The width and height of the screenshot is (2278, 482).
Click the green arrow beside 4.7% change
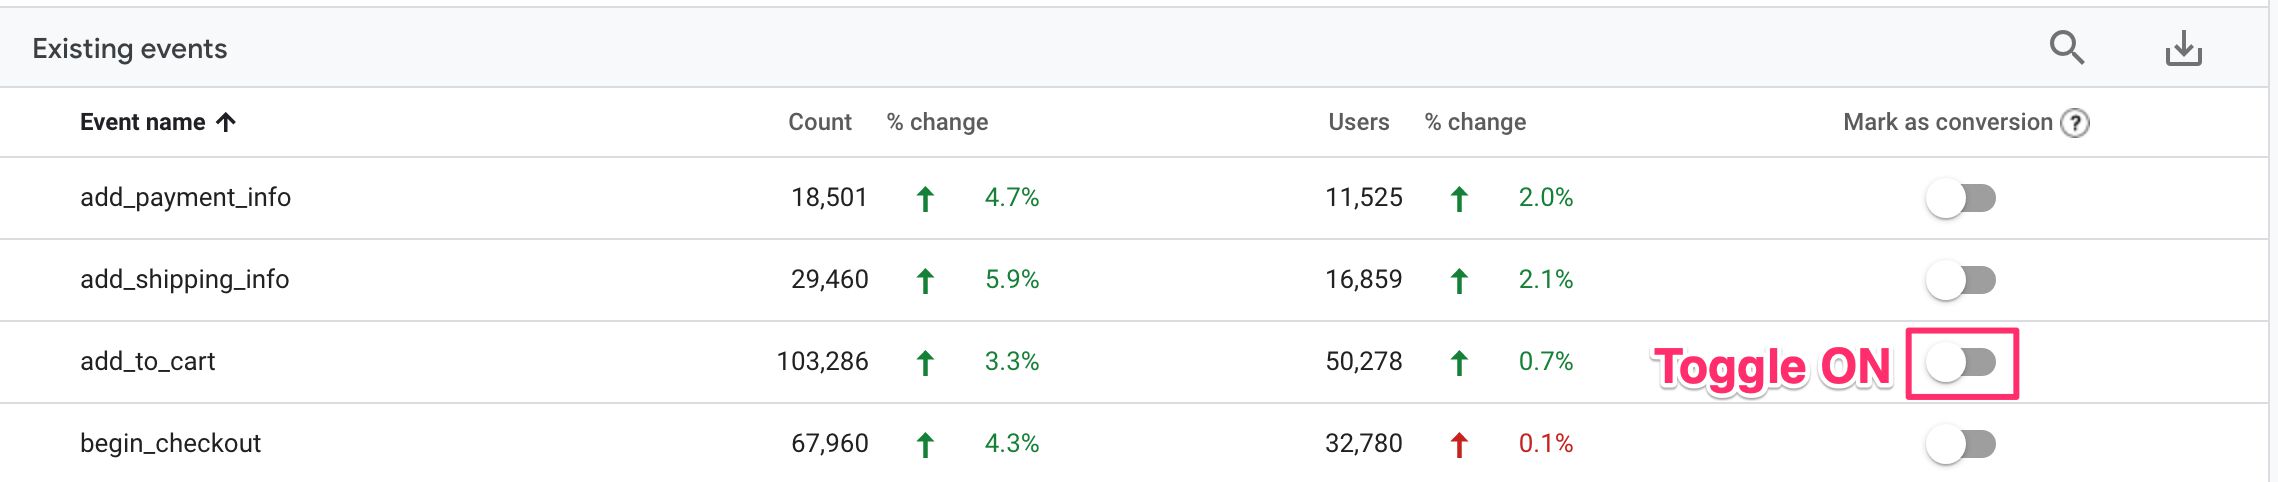click(x=925, y=199)
